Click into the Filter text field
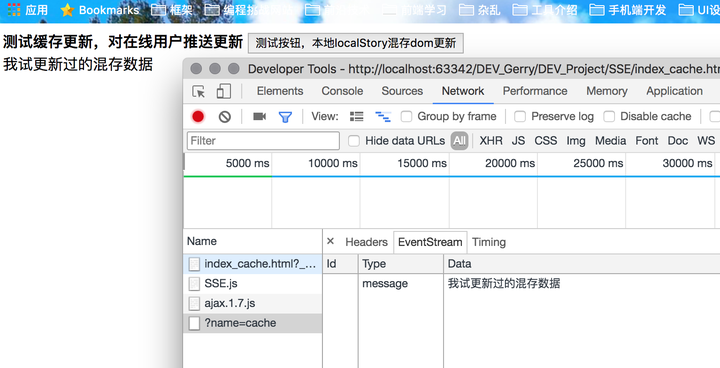The image size is (720, 368). (263, 141)
